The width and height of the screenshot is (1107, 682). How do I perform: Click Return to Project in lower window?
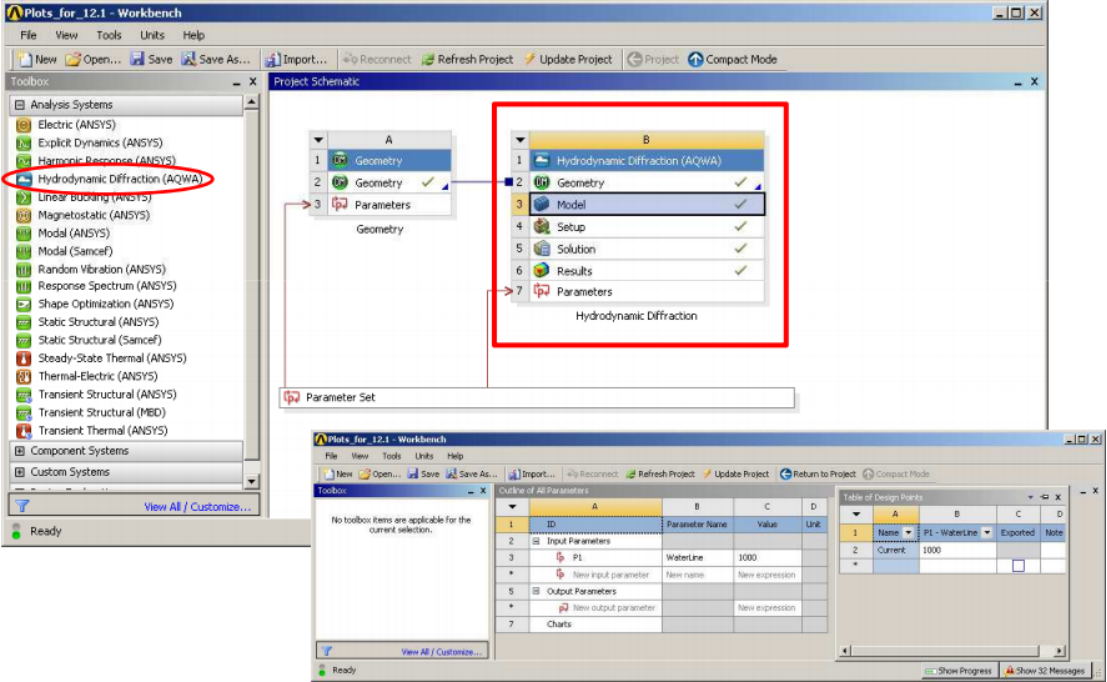tap(818, 474)
